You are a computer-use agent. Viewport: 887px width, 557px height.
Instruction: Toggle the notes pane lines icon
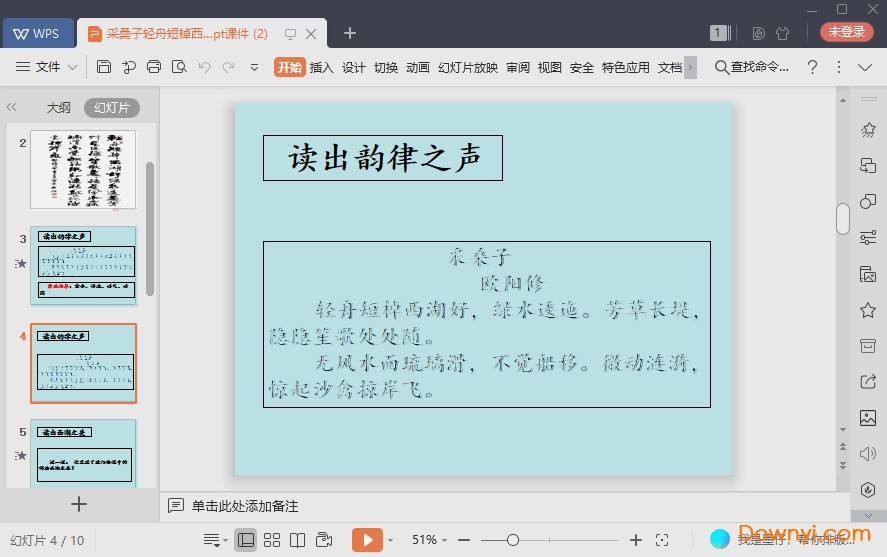[x=212, y=540]
